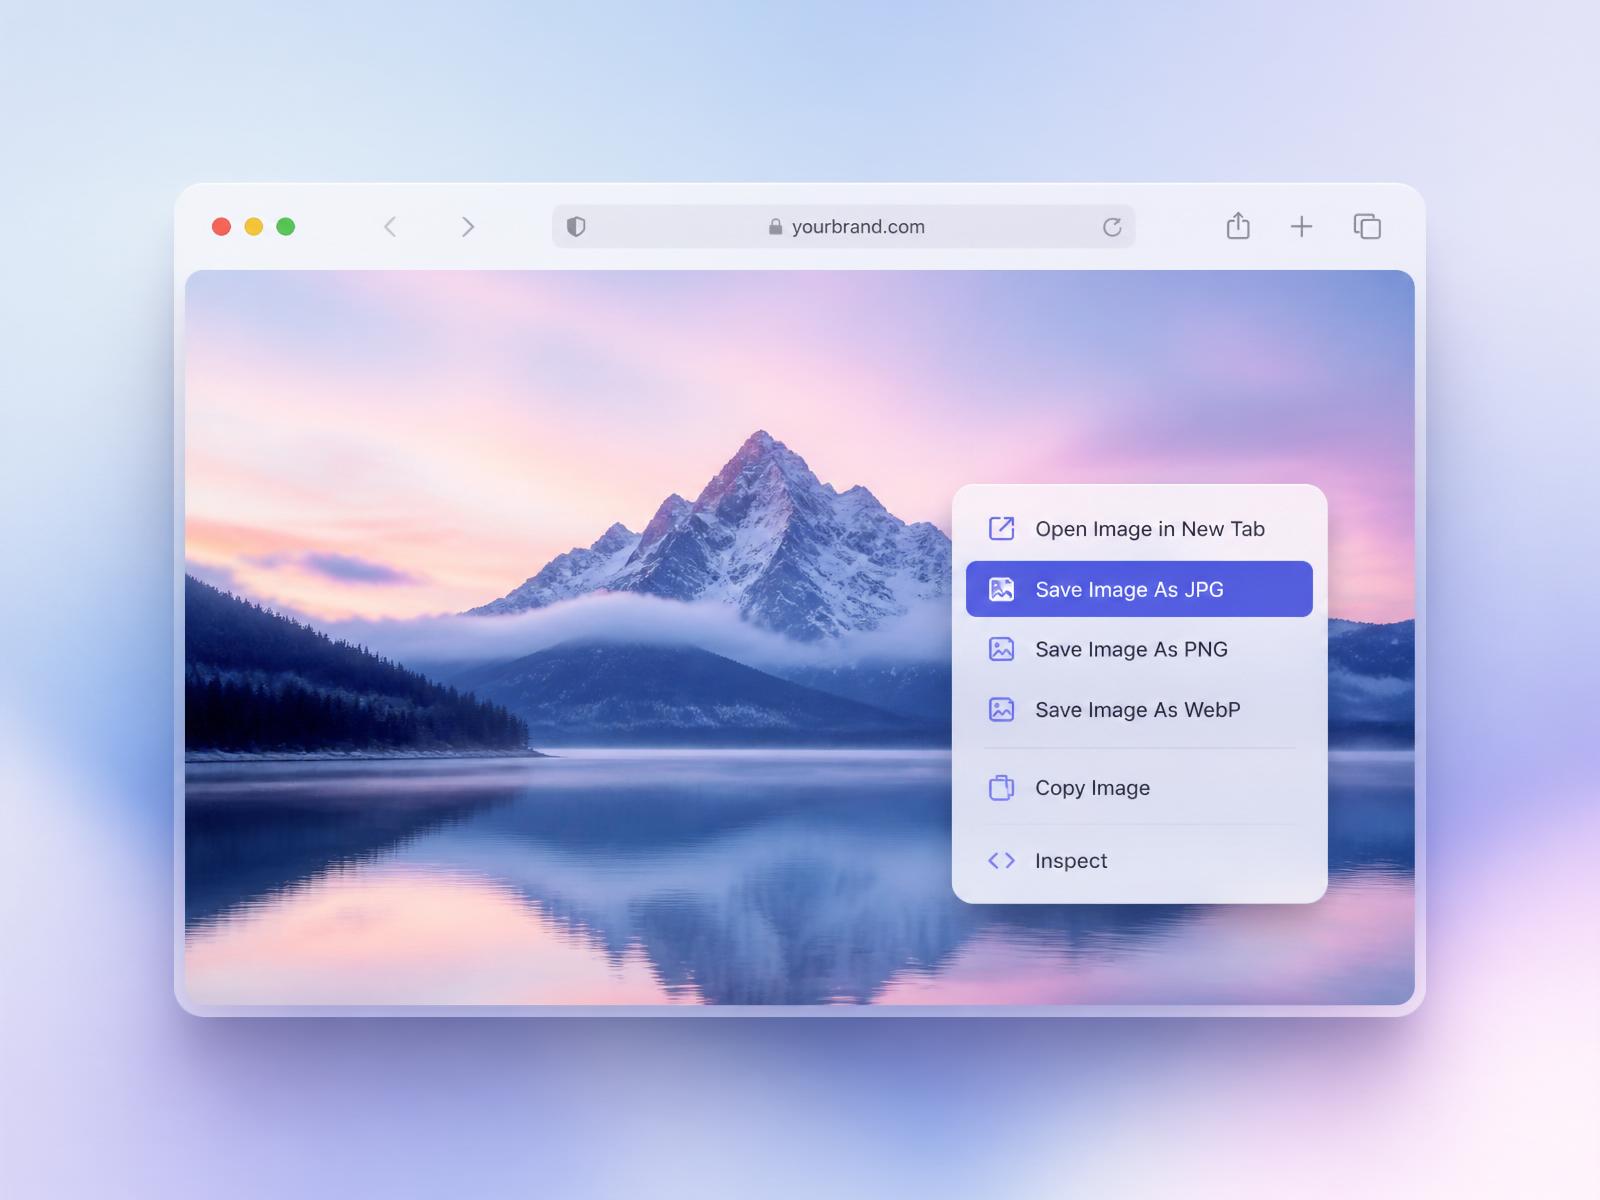Reload the page
The width and height of the screenshot is (1600, 1200).
[x=1112, y=227]
